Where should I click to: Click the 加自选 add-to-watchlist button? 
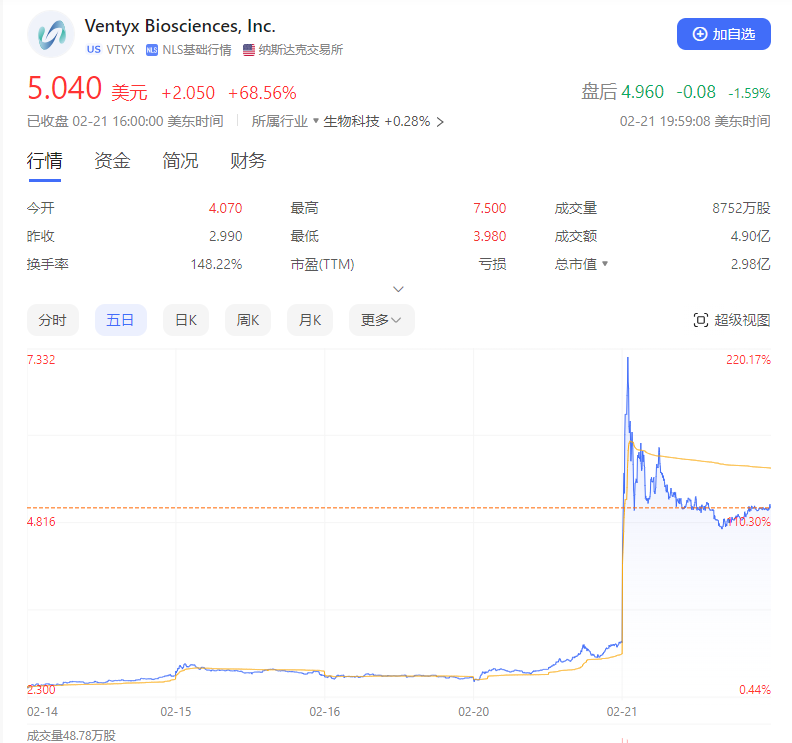723,34
